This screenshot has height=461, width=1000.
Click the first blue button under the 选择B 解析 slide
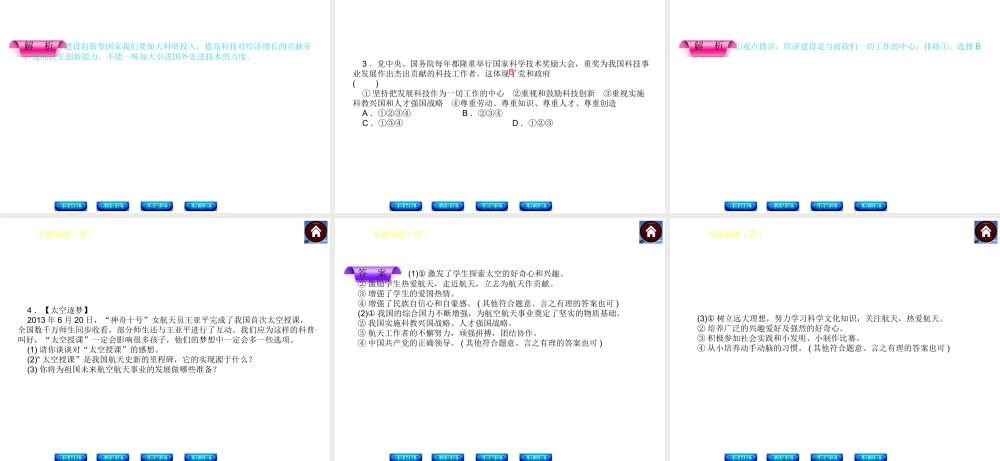click(x=740, y=206)
